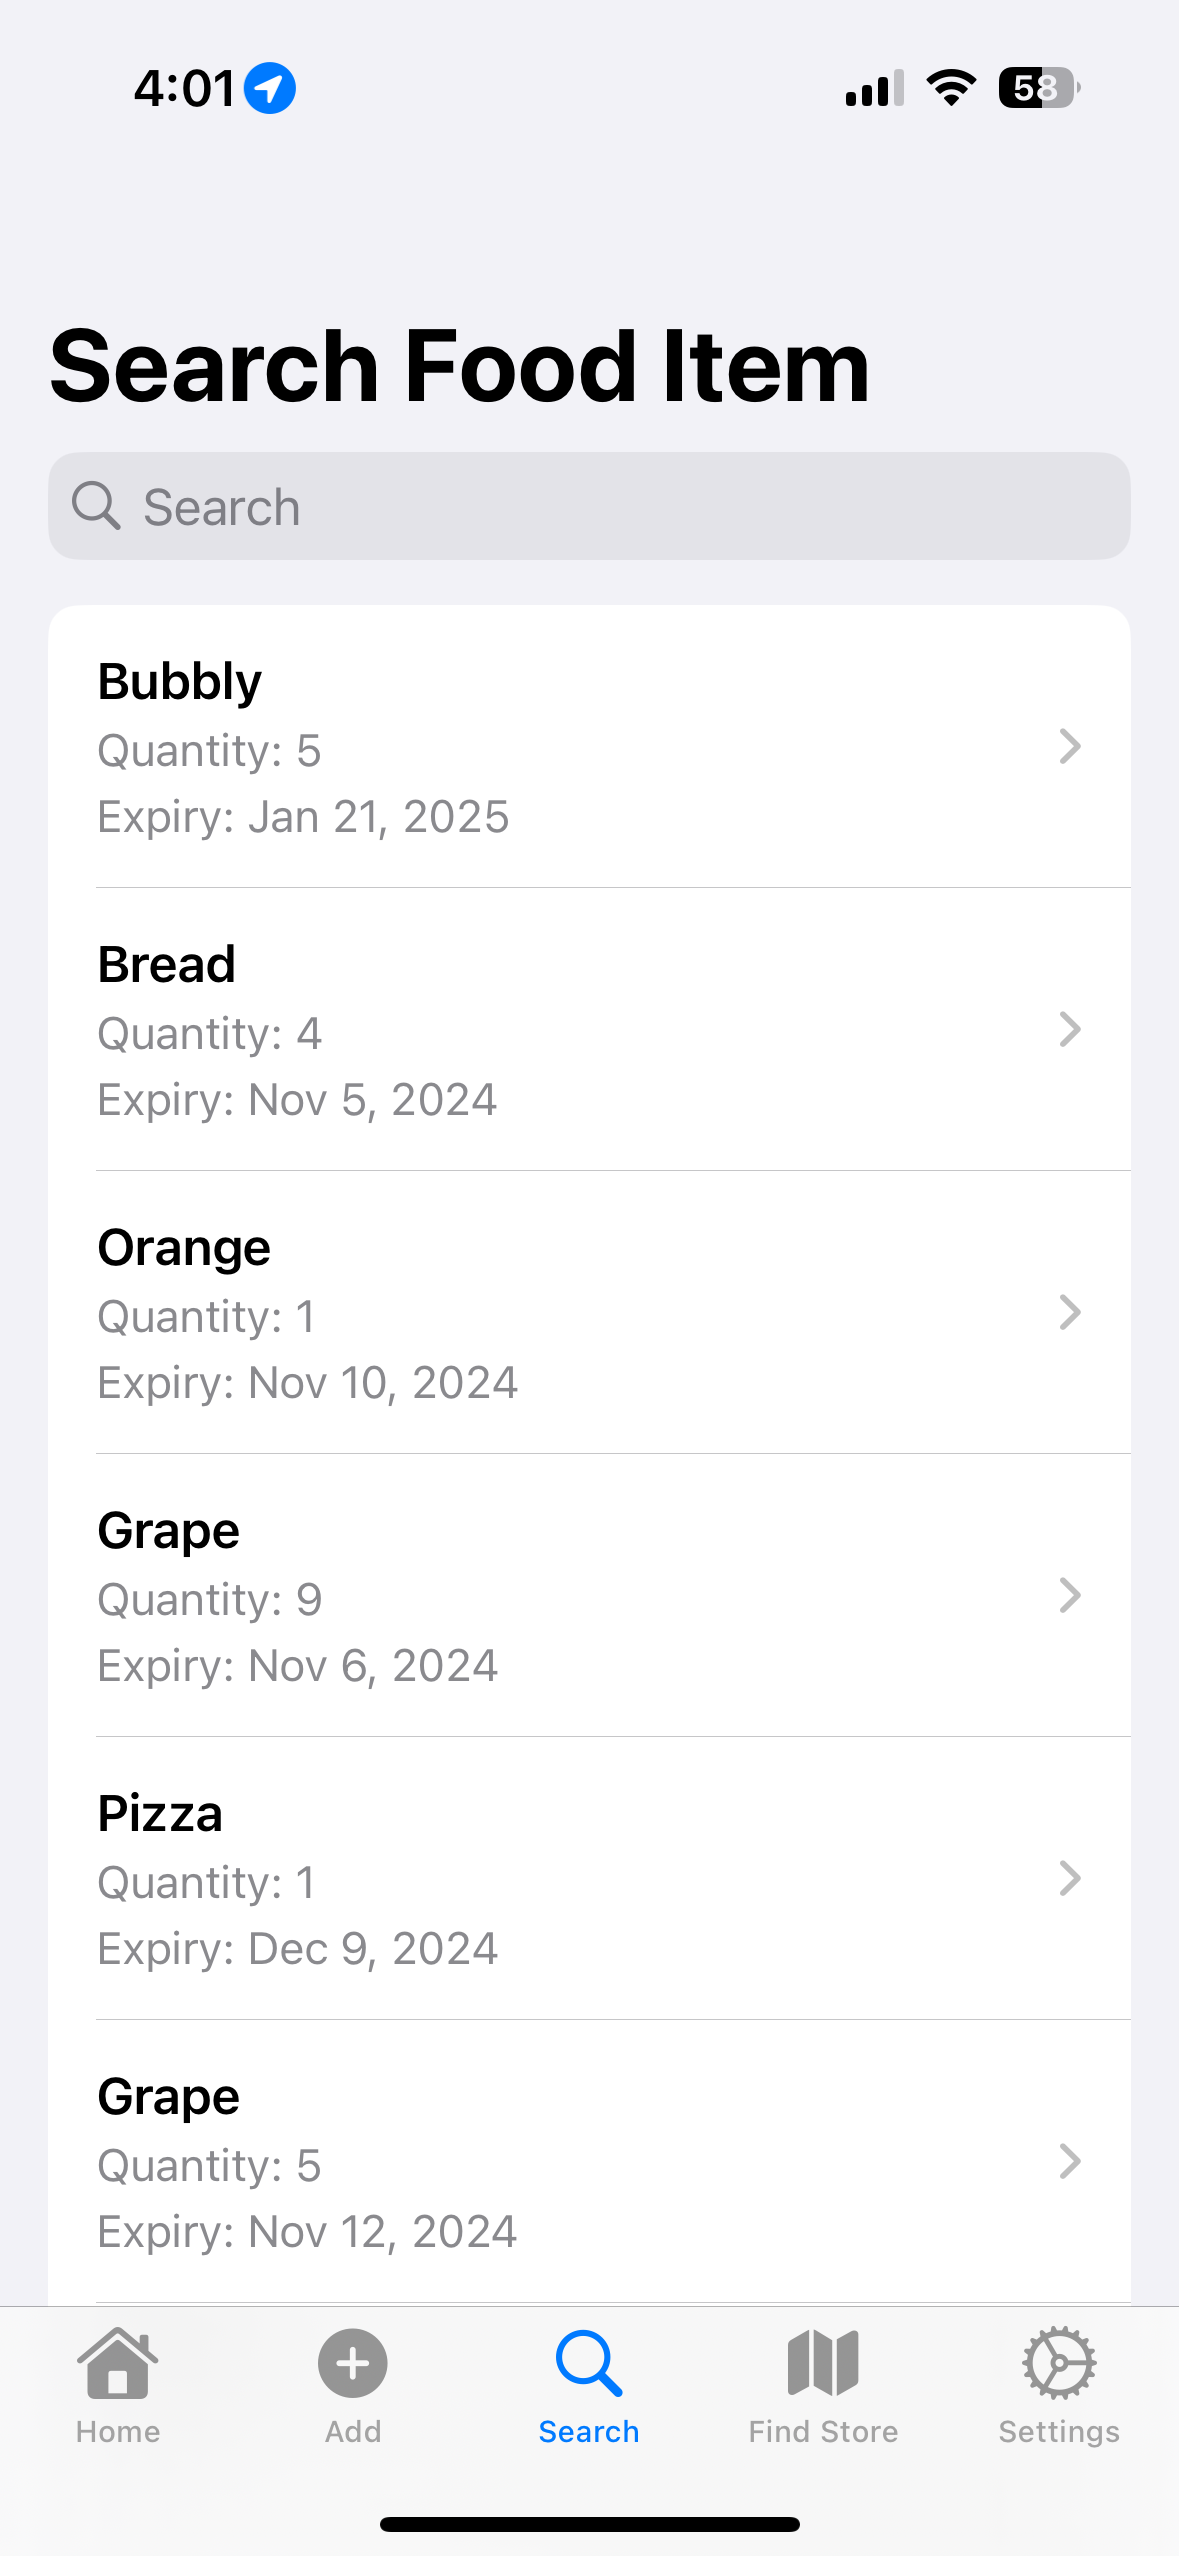Viewport: 1179px width, 2556px height.
Task: Open Grape quantity 9 chevron
Action: [x=1070, y=1595]
